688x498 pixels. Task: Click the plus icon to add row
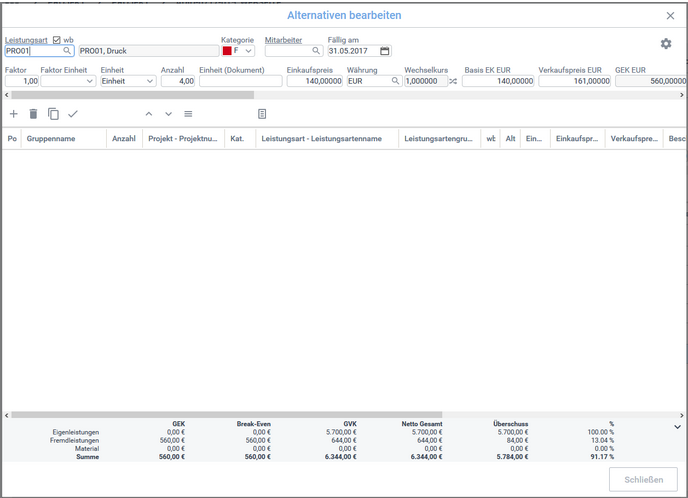pos(14,114)
